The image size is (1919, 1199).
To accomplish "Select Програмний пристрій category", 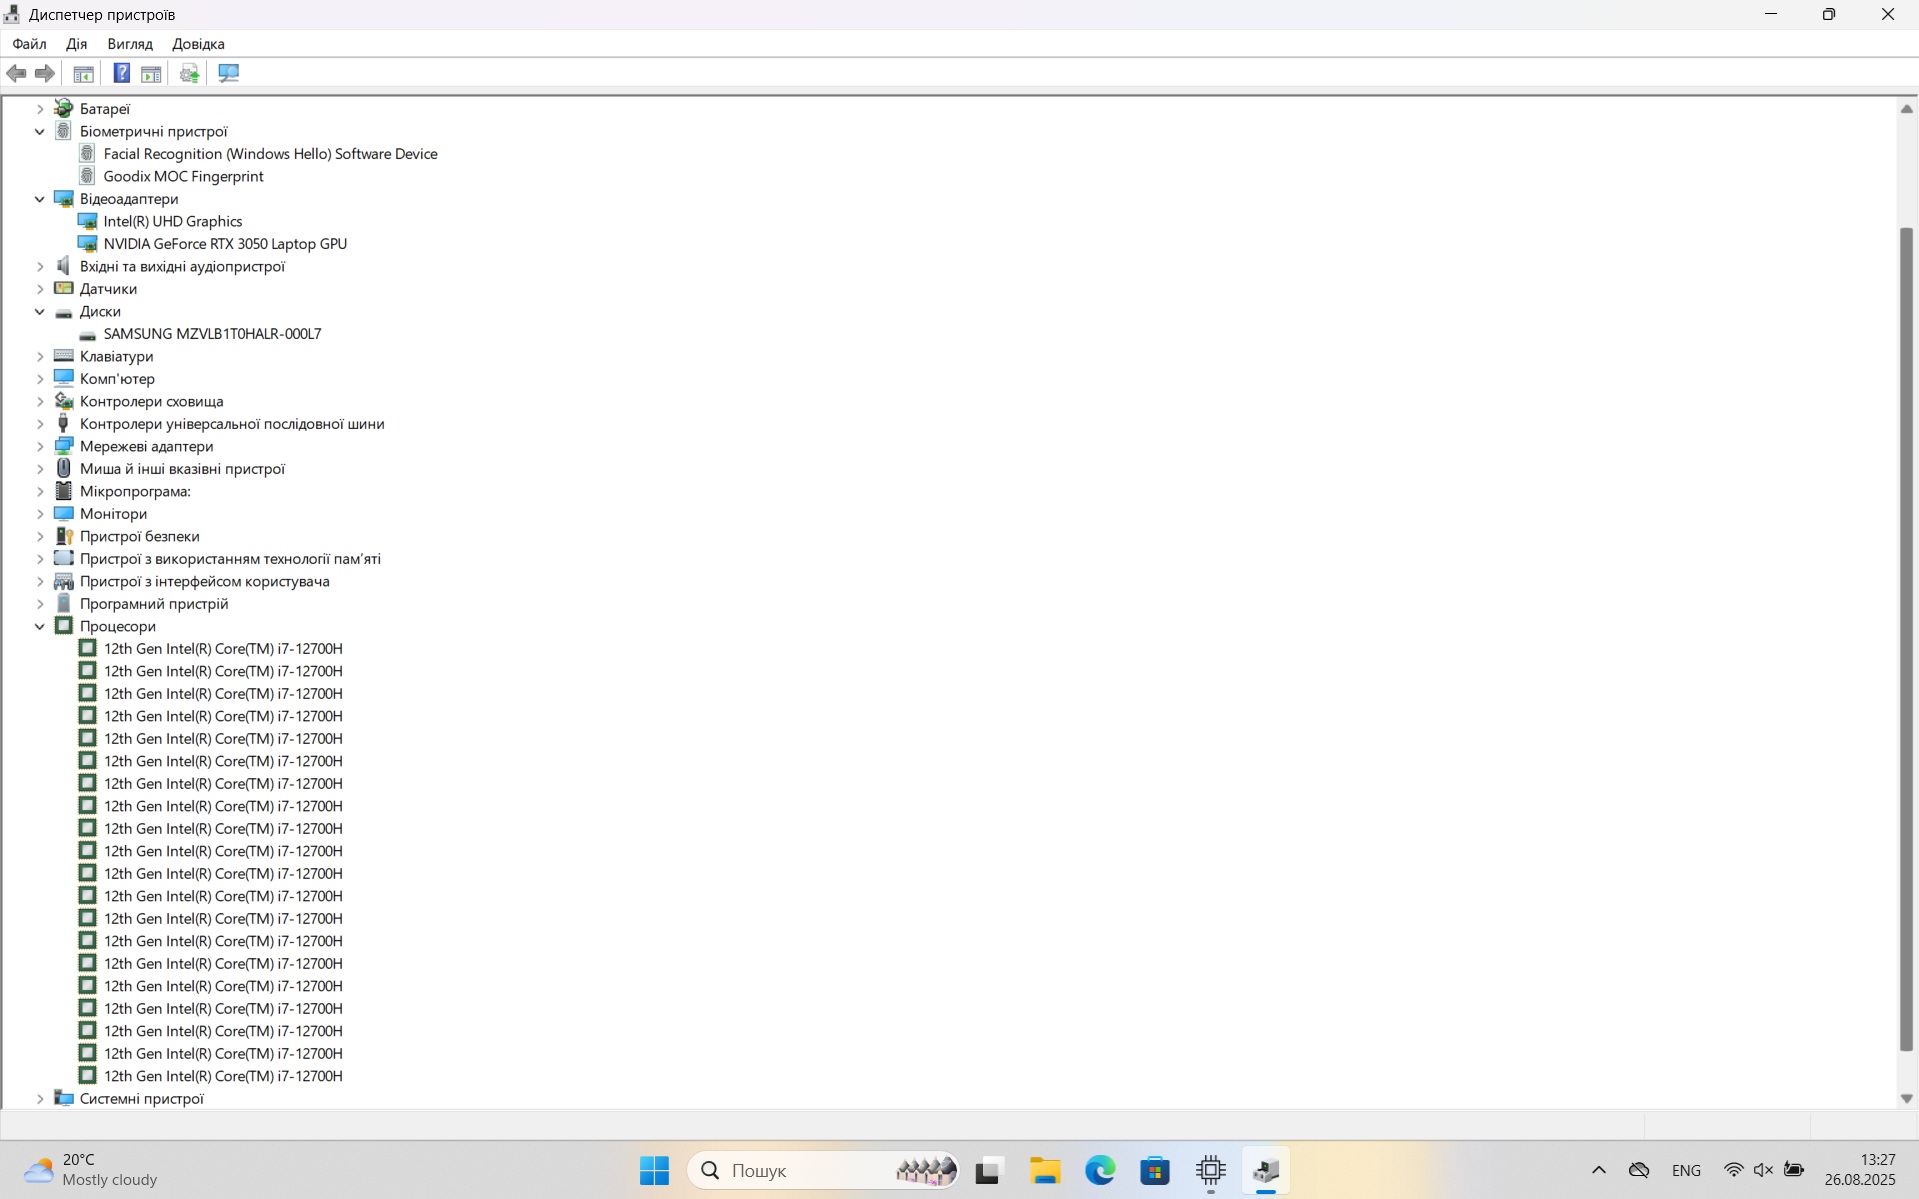I will 154,603.
